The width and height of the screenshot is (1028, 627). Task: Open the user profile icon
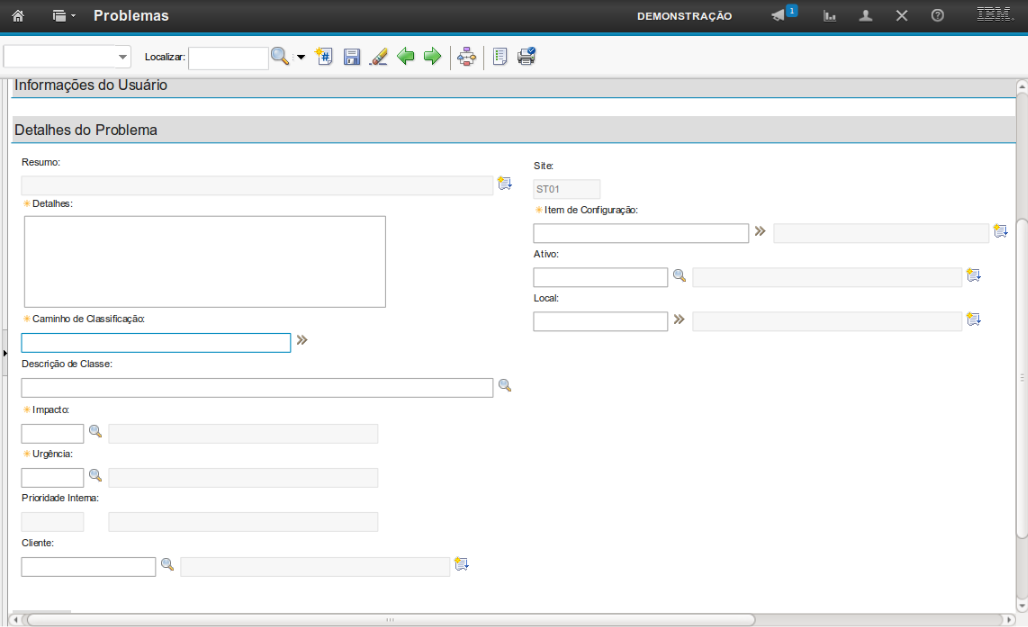pyautogui.click(x=866, y=16)
